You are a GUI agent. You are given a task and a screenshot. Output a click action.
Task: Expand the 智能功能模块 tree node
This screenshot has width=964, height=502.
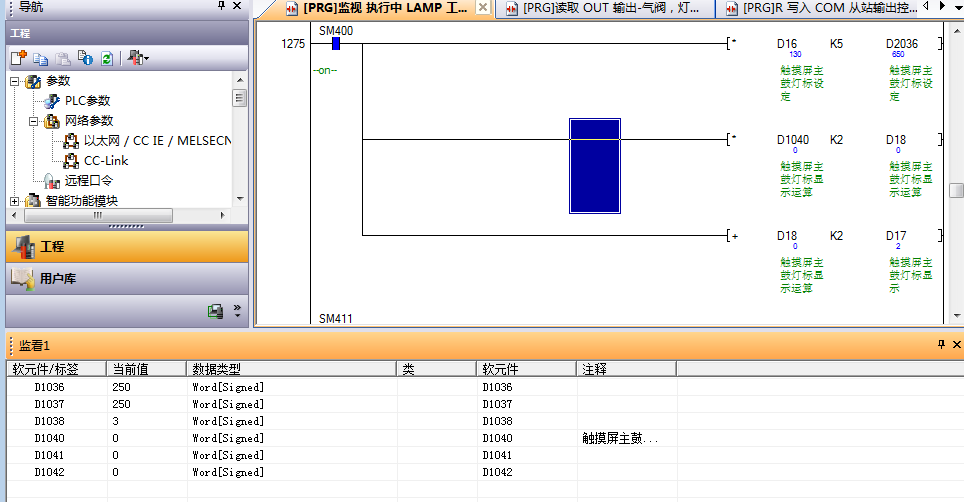pyautogui.click(x=15, y=200)
